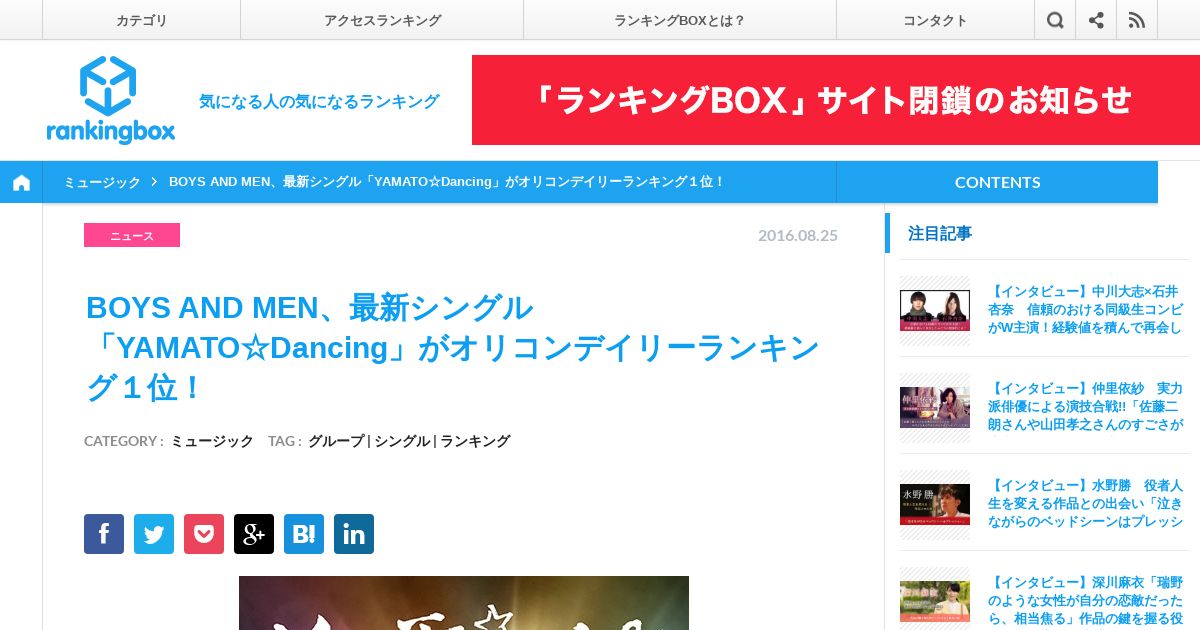Click thumbnail for 水野勝 interview
The image size is (1200, 630).
pos(935,504)
